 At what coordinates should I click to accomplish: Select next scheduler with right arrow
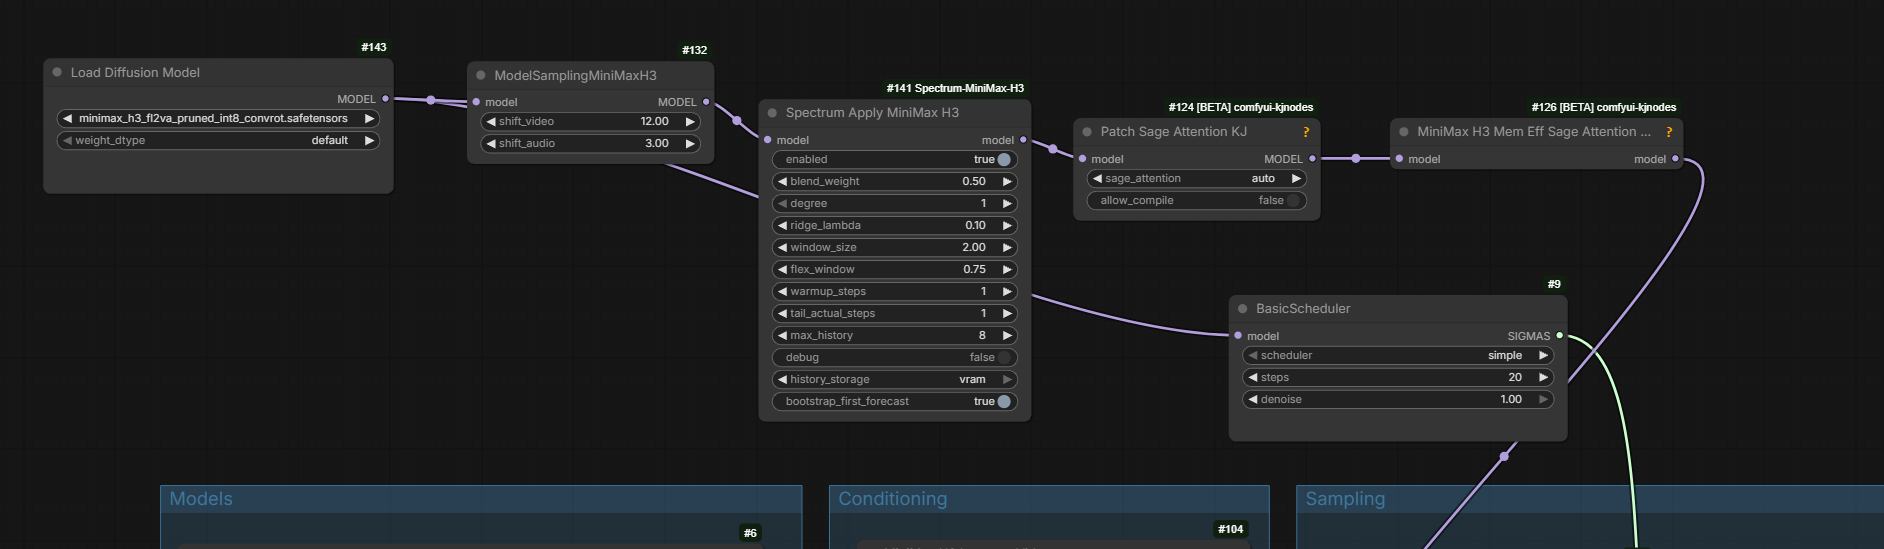point(1543,355)
